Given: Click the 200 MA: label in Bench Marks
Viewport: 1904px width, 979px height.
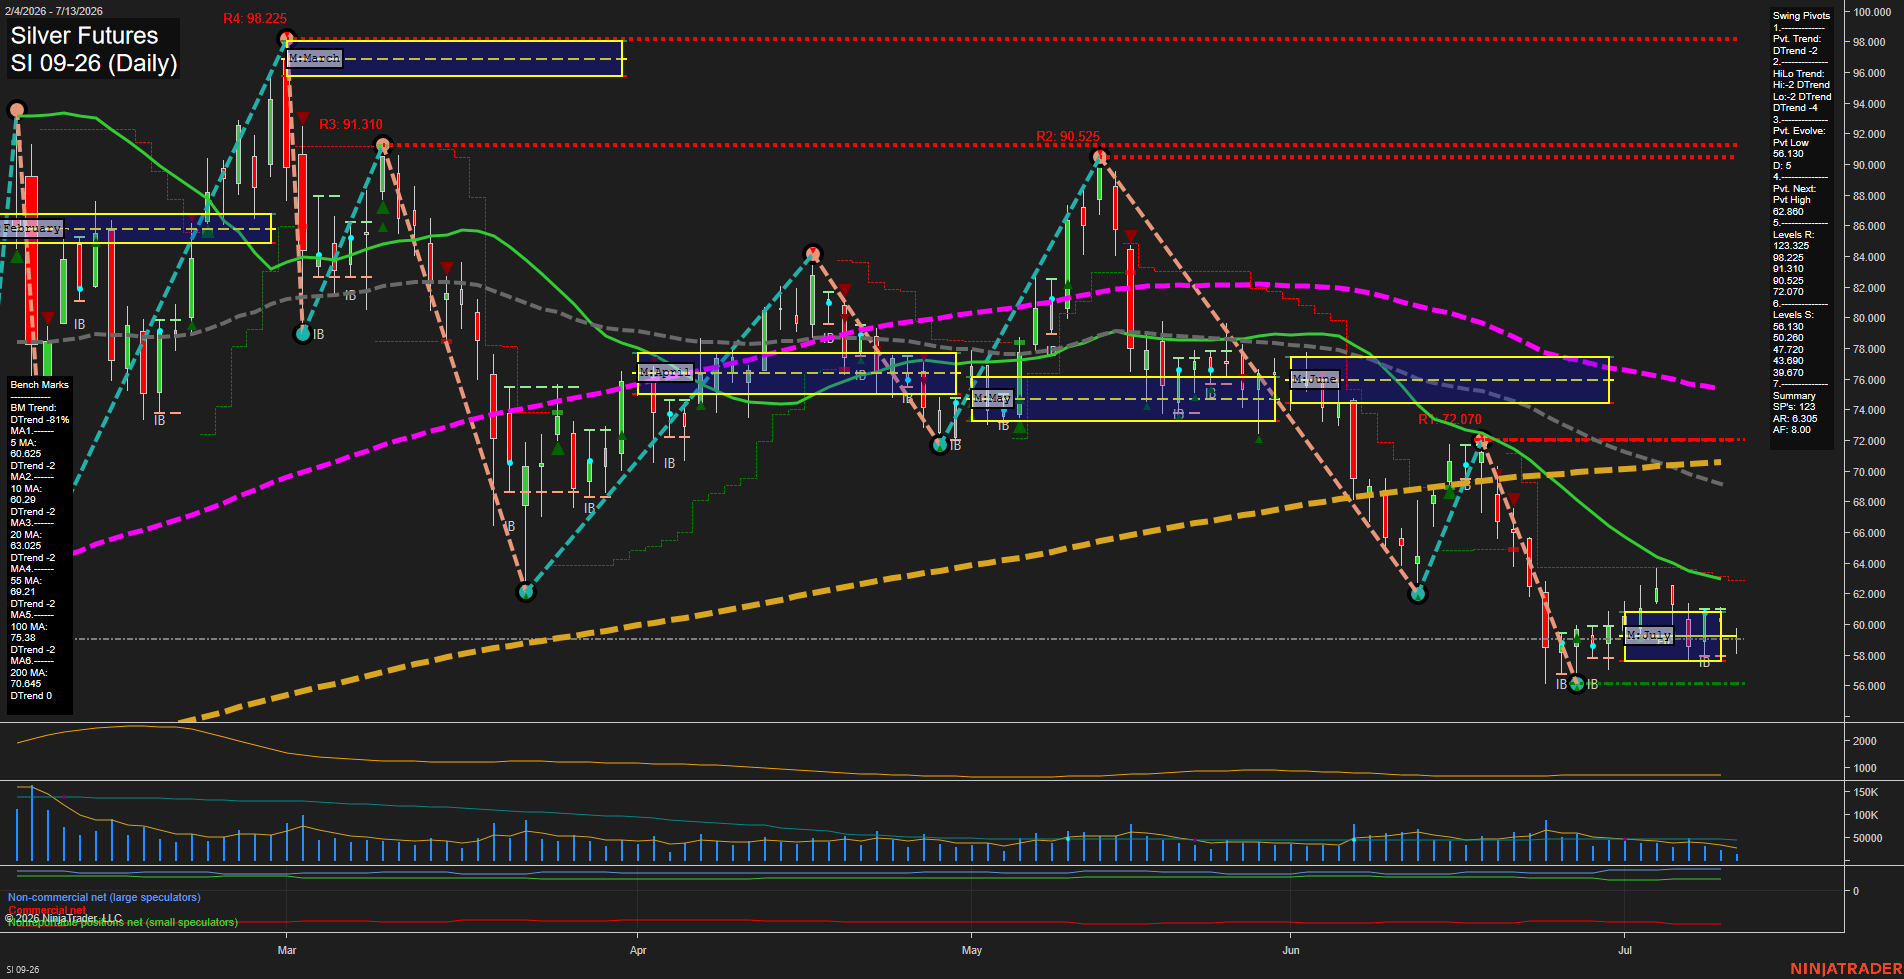Looking at the screenshot, I should (x=27, y=673).
